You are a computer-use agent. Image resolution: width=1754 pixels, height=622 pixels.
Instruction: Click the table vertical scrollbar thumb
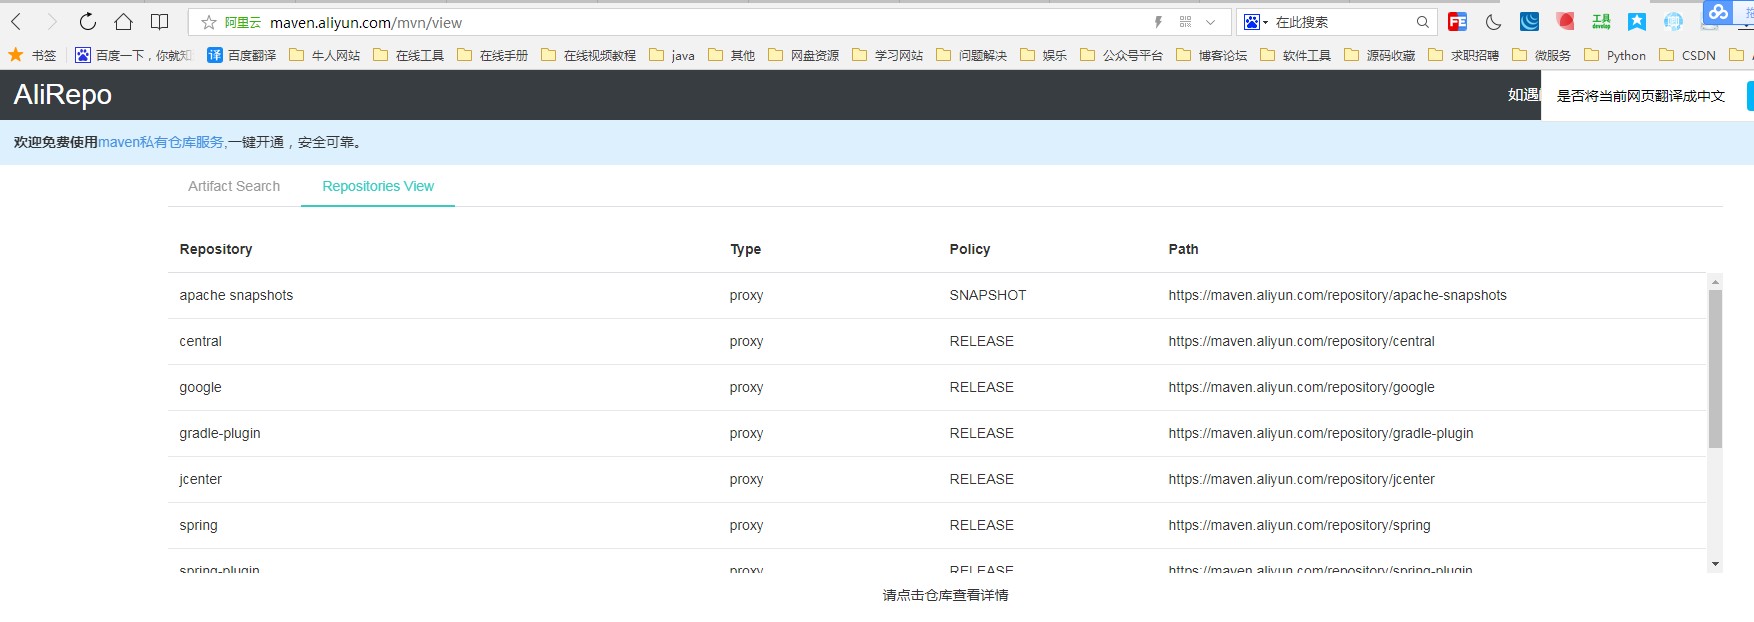pos(1715,369)
